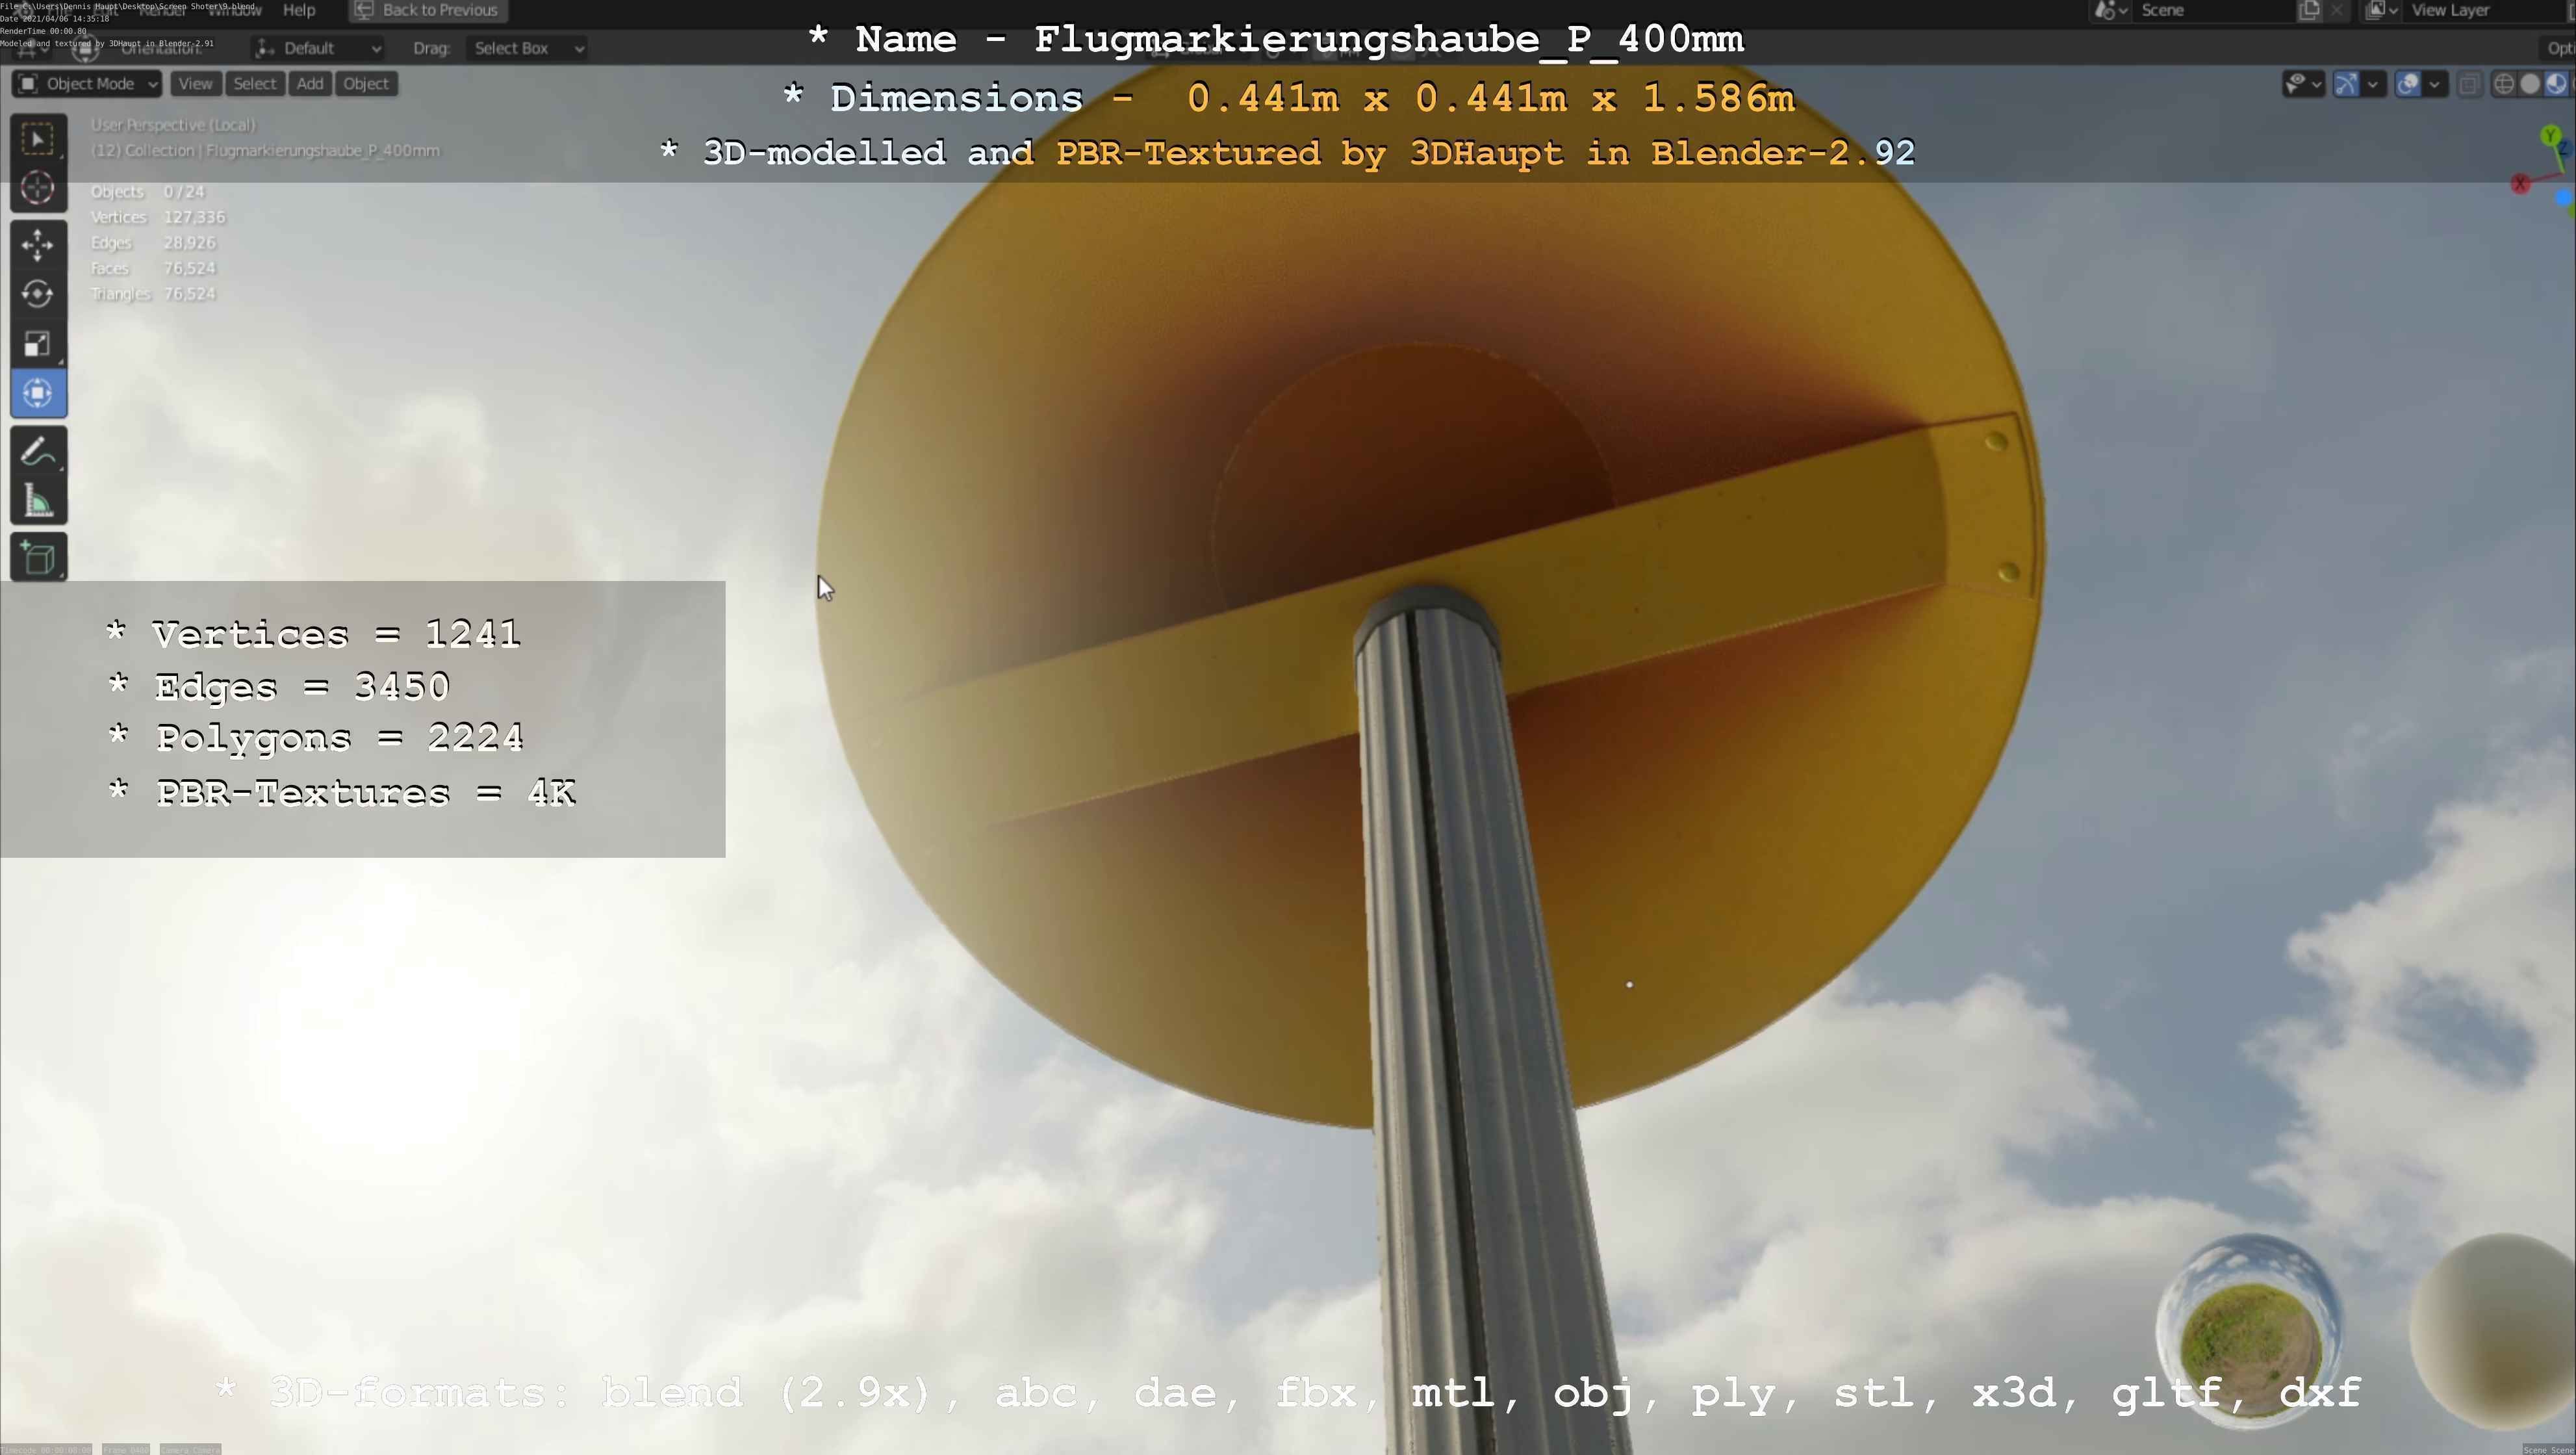2576x1455 pixels.
Task: Click the Back to Previous button
Action: pyautogui.click(x=427, y=10)
